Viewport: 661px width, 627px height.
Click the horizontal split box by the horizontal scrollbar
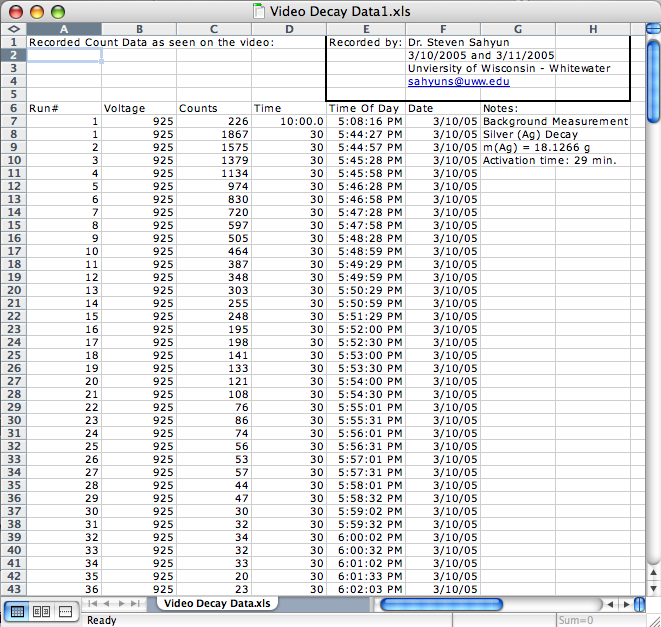[640, 604]
